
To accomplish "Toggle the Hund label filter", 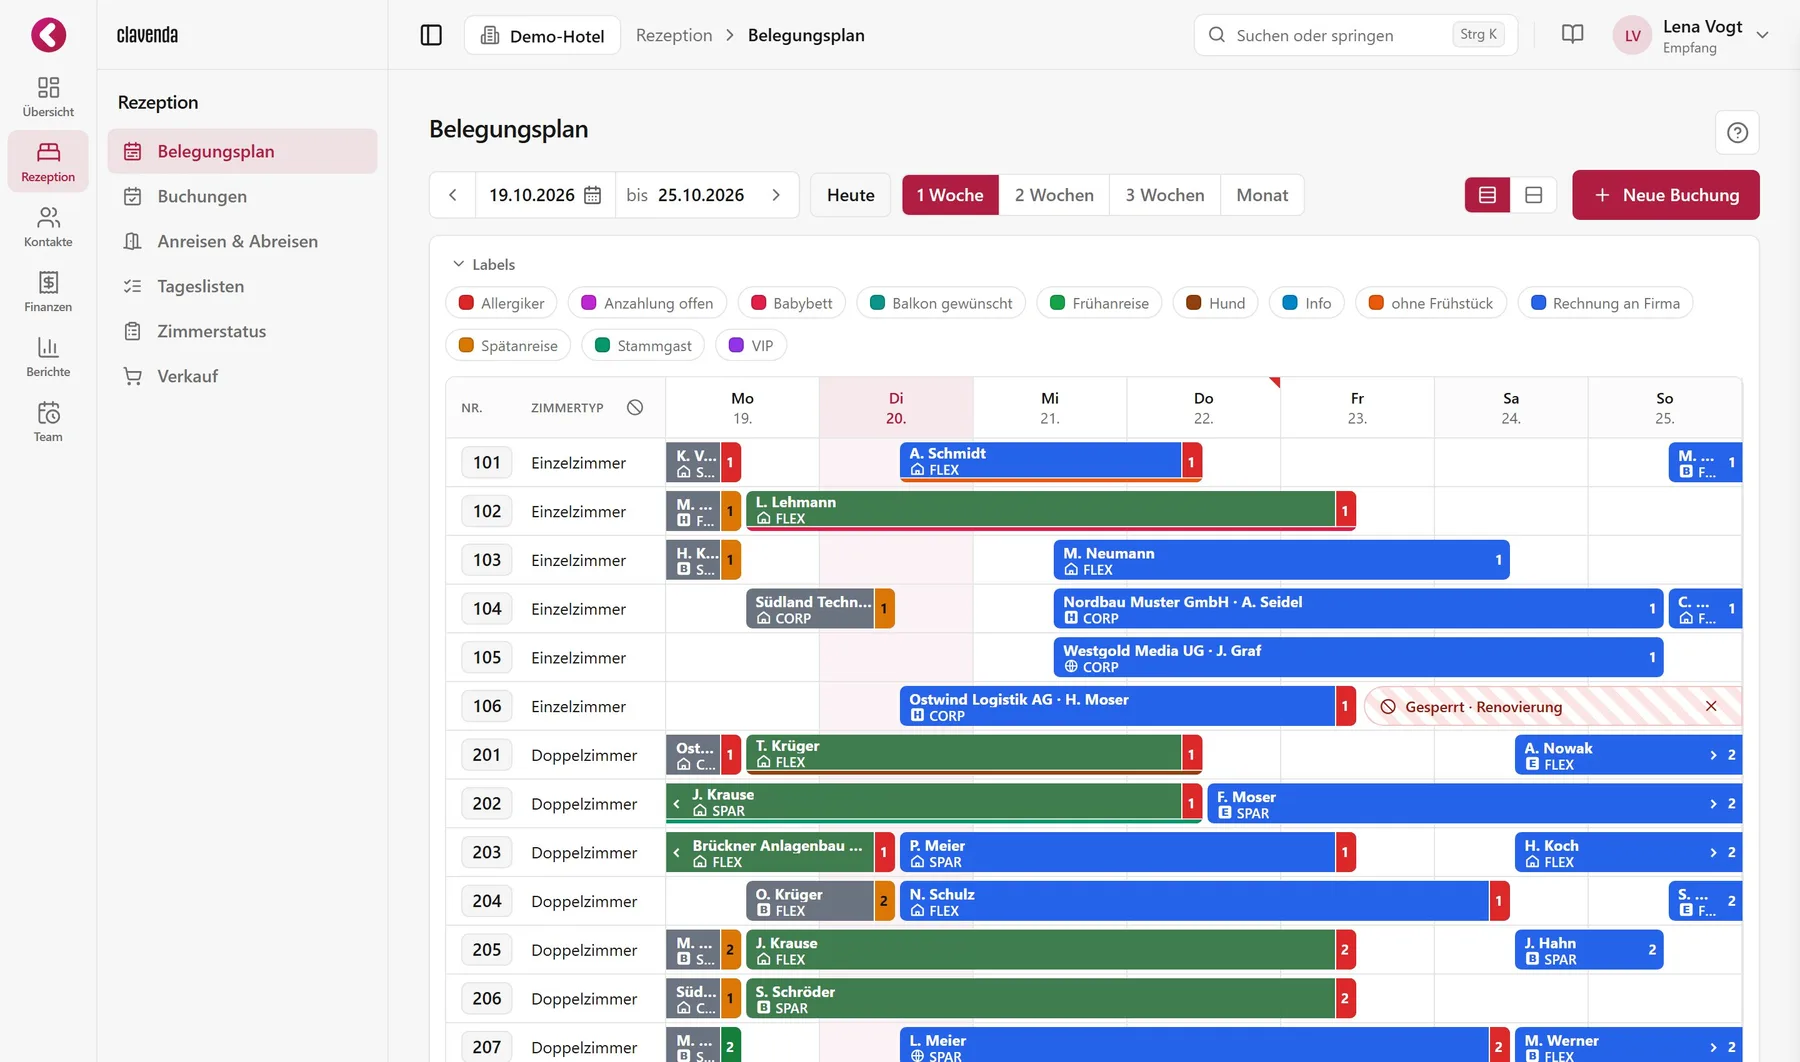I will pos(1215,303).
